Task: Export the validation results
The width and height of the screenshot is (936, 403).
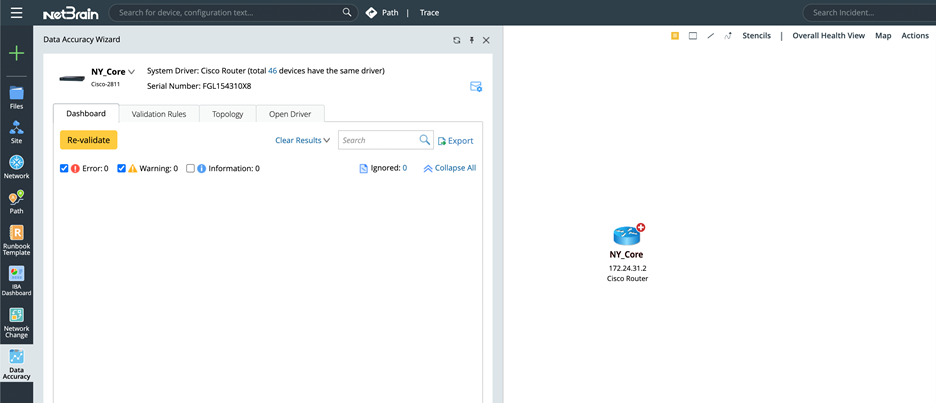Action: (455, 141)
